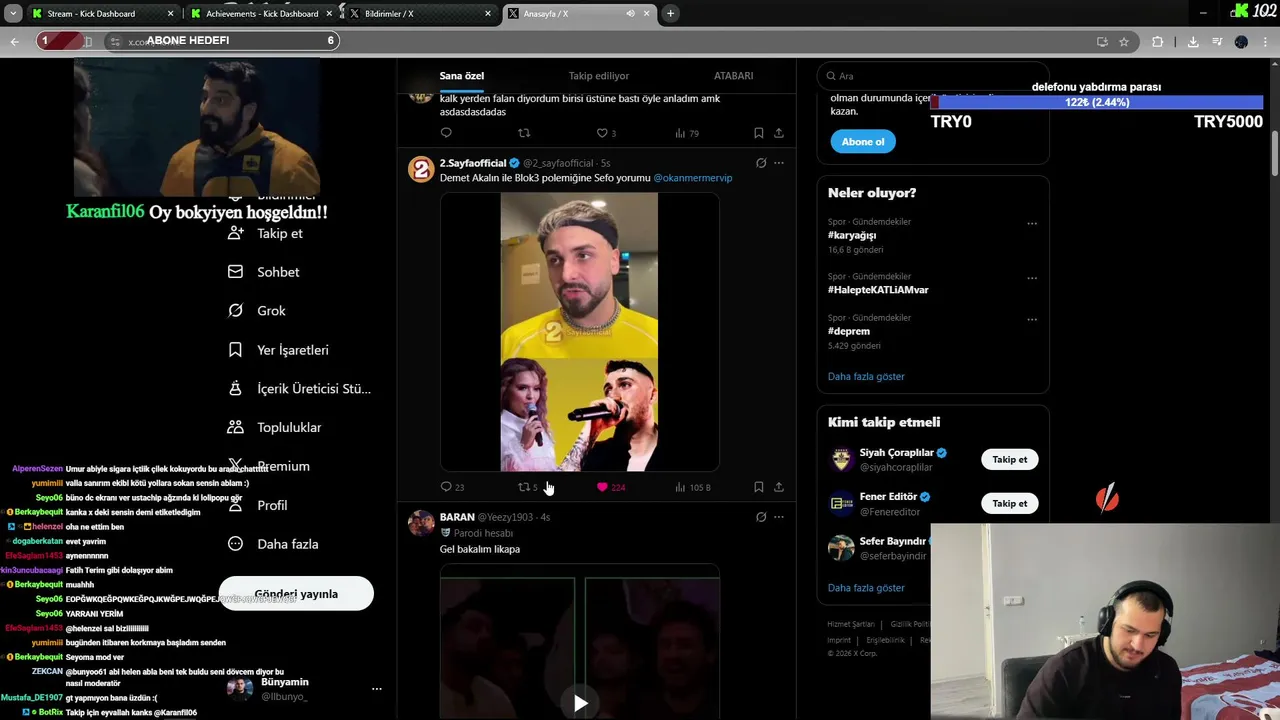Open more options on BARAN's post

779,517
